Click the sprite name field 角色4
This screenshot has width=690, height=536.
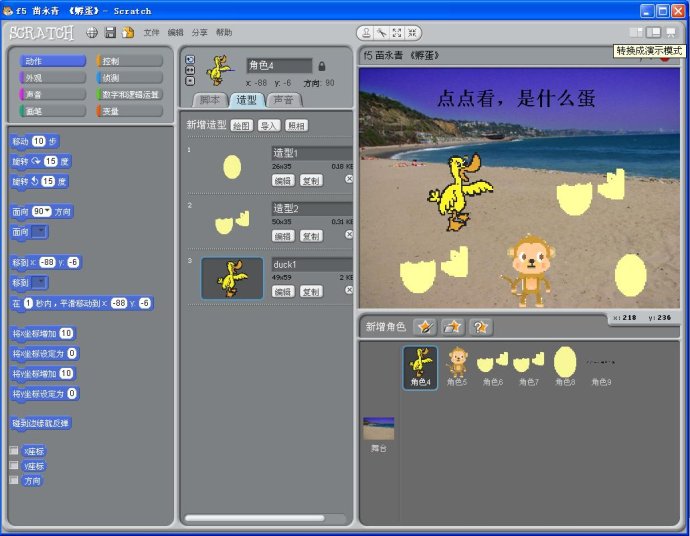[279, 66]
